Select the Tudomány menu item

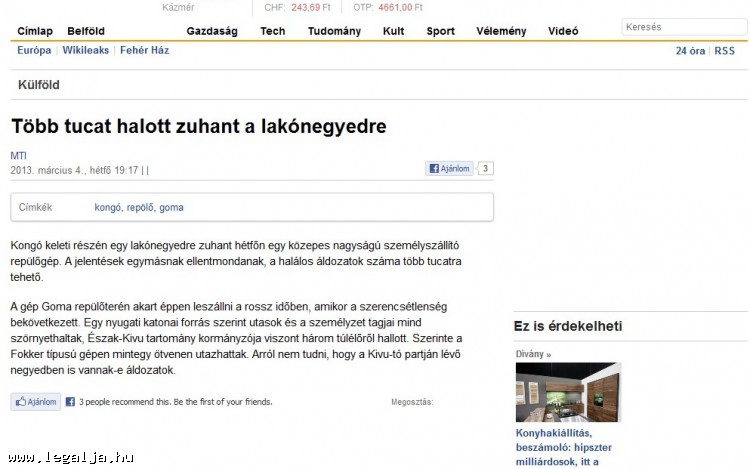334,31
